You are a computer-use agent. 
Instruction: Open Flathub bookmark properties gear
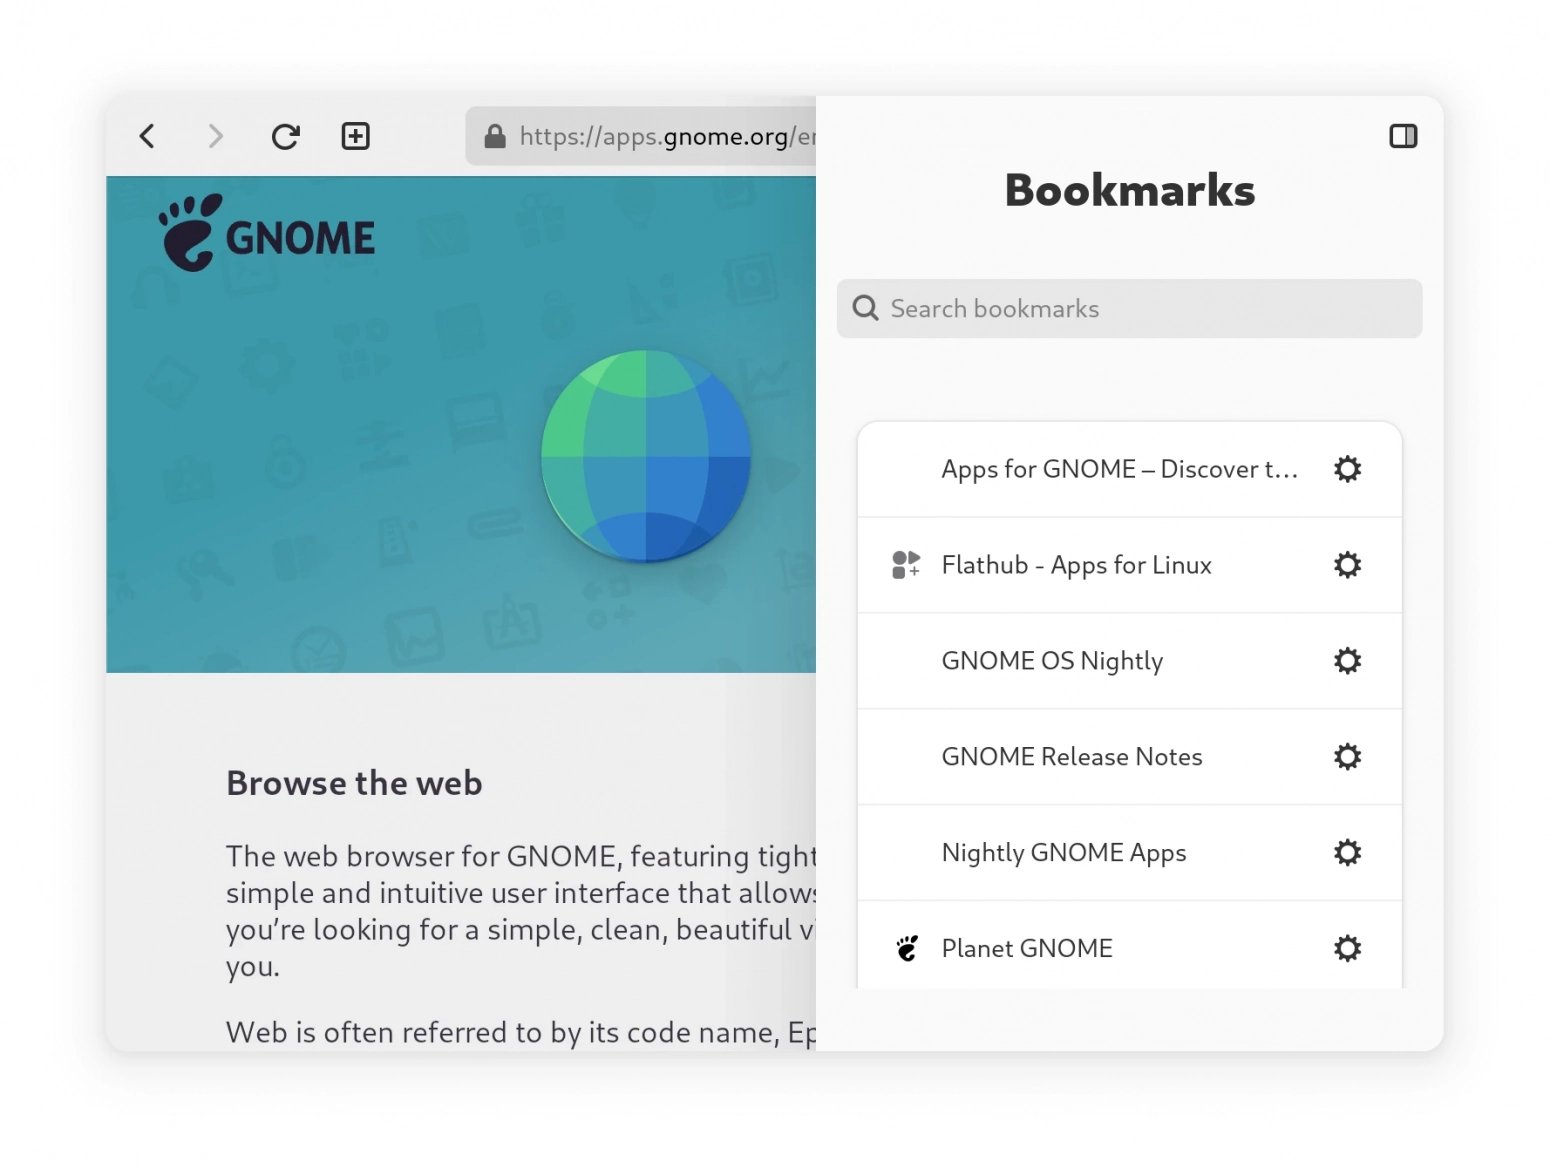[x=1347, y=565]
